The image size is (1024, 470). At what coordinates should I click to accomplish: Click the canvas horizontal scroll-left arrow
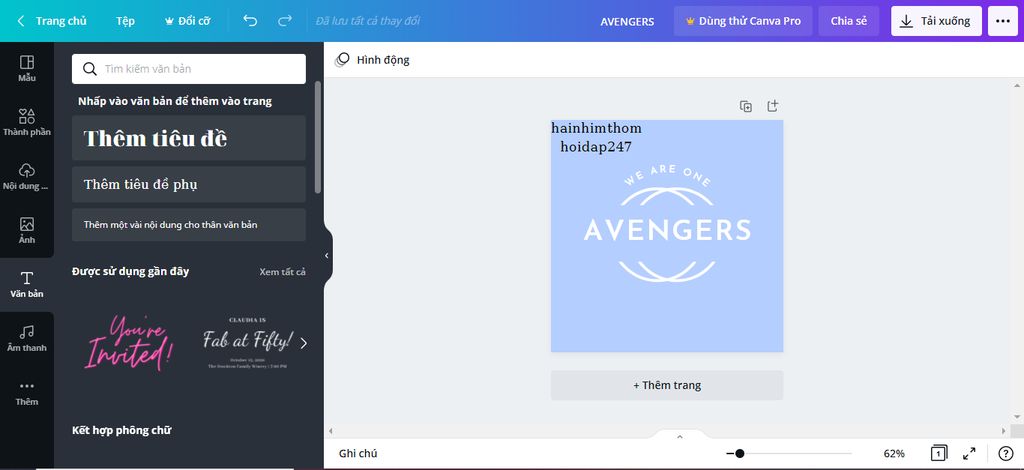click(x=330, y=431)
